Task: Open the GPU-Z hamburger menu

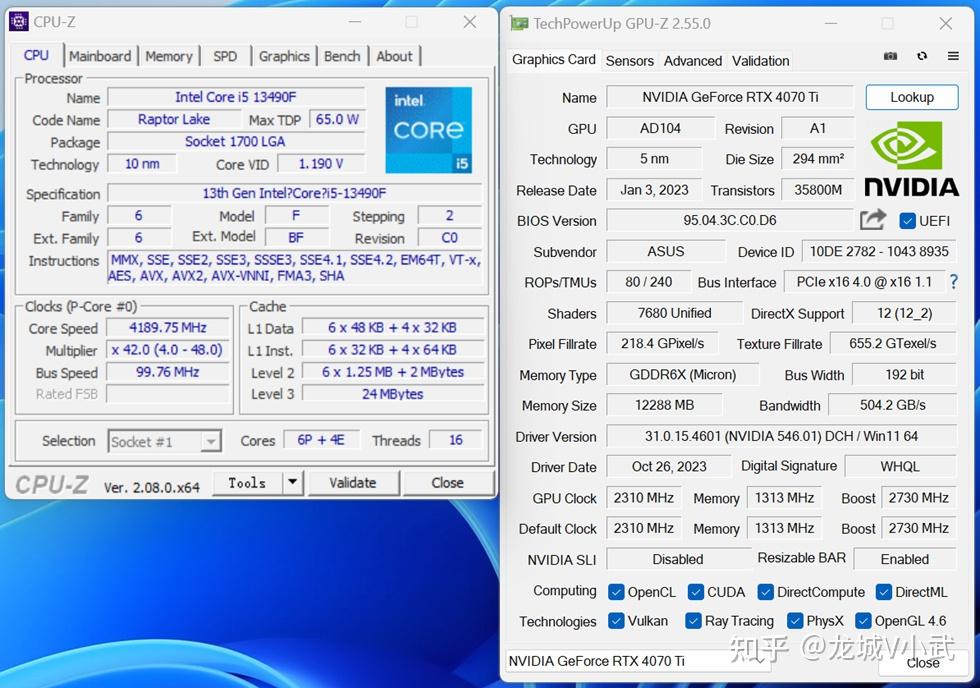Action: [953, 56]
